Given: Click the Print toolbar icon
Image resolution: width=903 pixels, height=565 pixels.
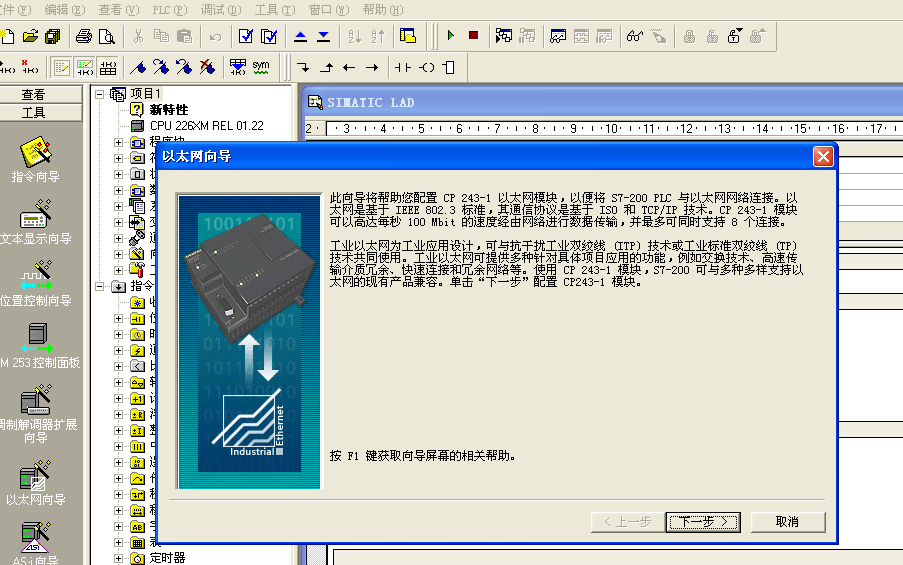Looking at the screenshot, I should click(84, 37).
